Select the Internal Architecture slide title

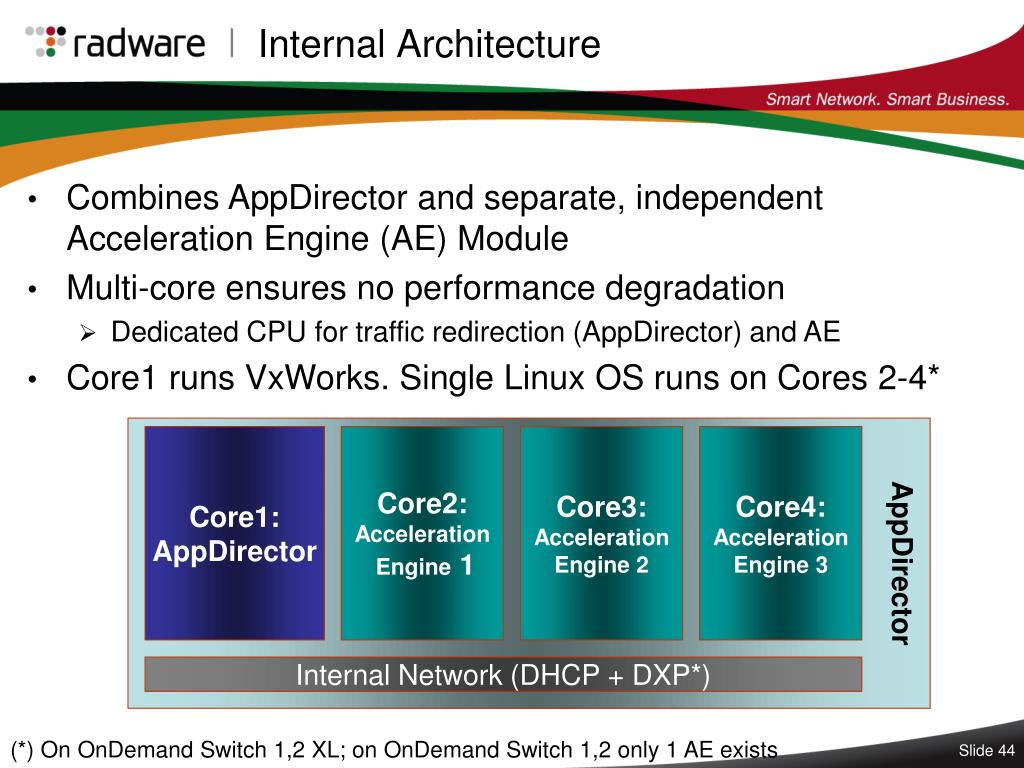429,44
